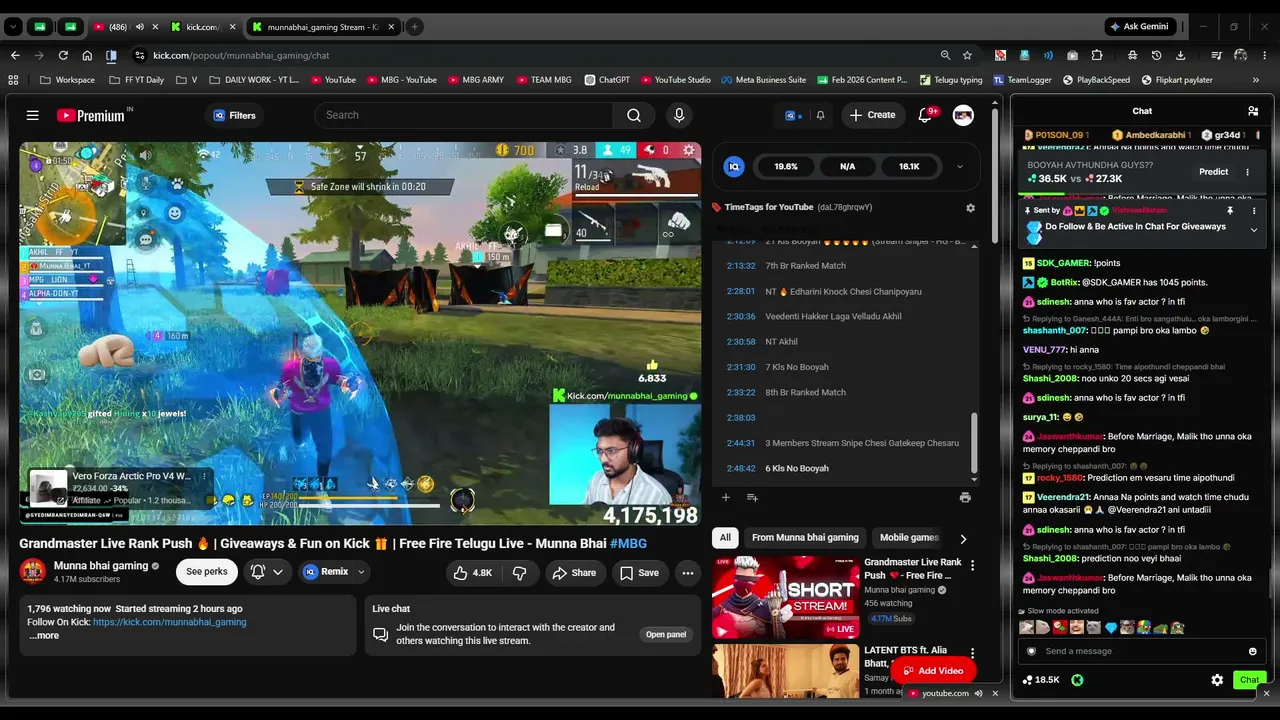Save the video to a playlist
1280x720 pixels.
pos(639,573)
